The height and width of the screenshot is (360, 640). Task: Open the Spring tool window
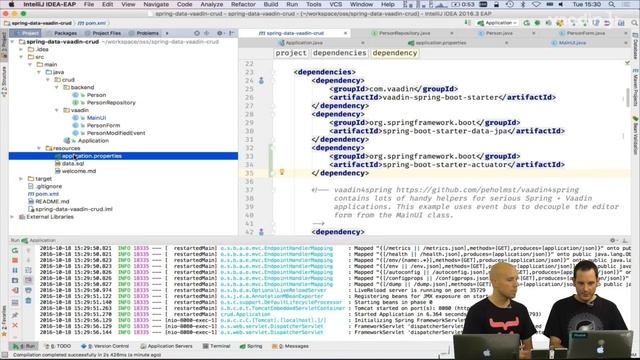pos(251,346)
